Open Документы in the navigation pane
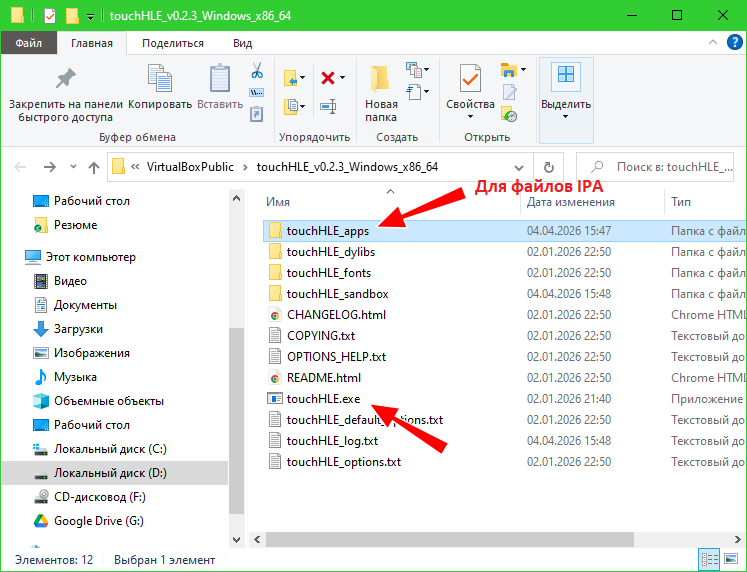This screenshot has height=572, width=747. (85, 305)
